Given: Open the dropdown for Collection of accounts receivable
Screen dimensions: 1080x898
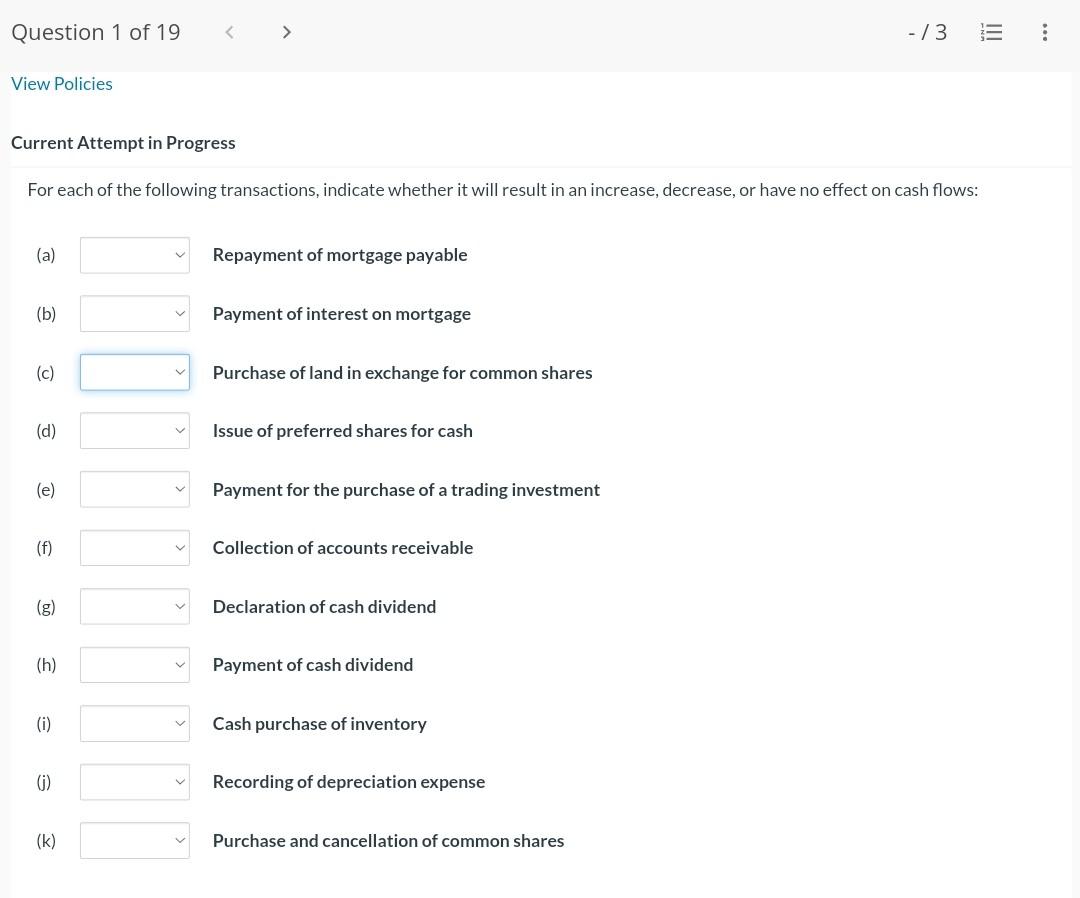Looking at the screenshot, I should click(134, 547).
